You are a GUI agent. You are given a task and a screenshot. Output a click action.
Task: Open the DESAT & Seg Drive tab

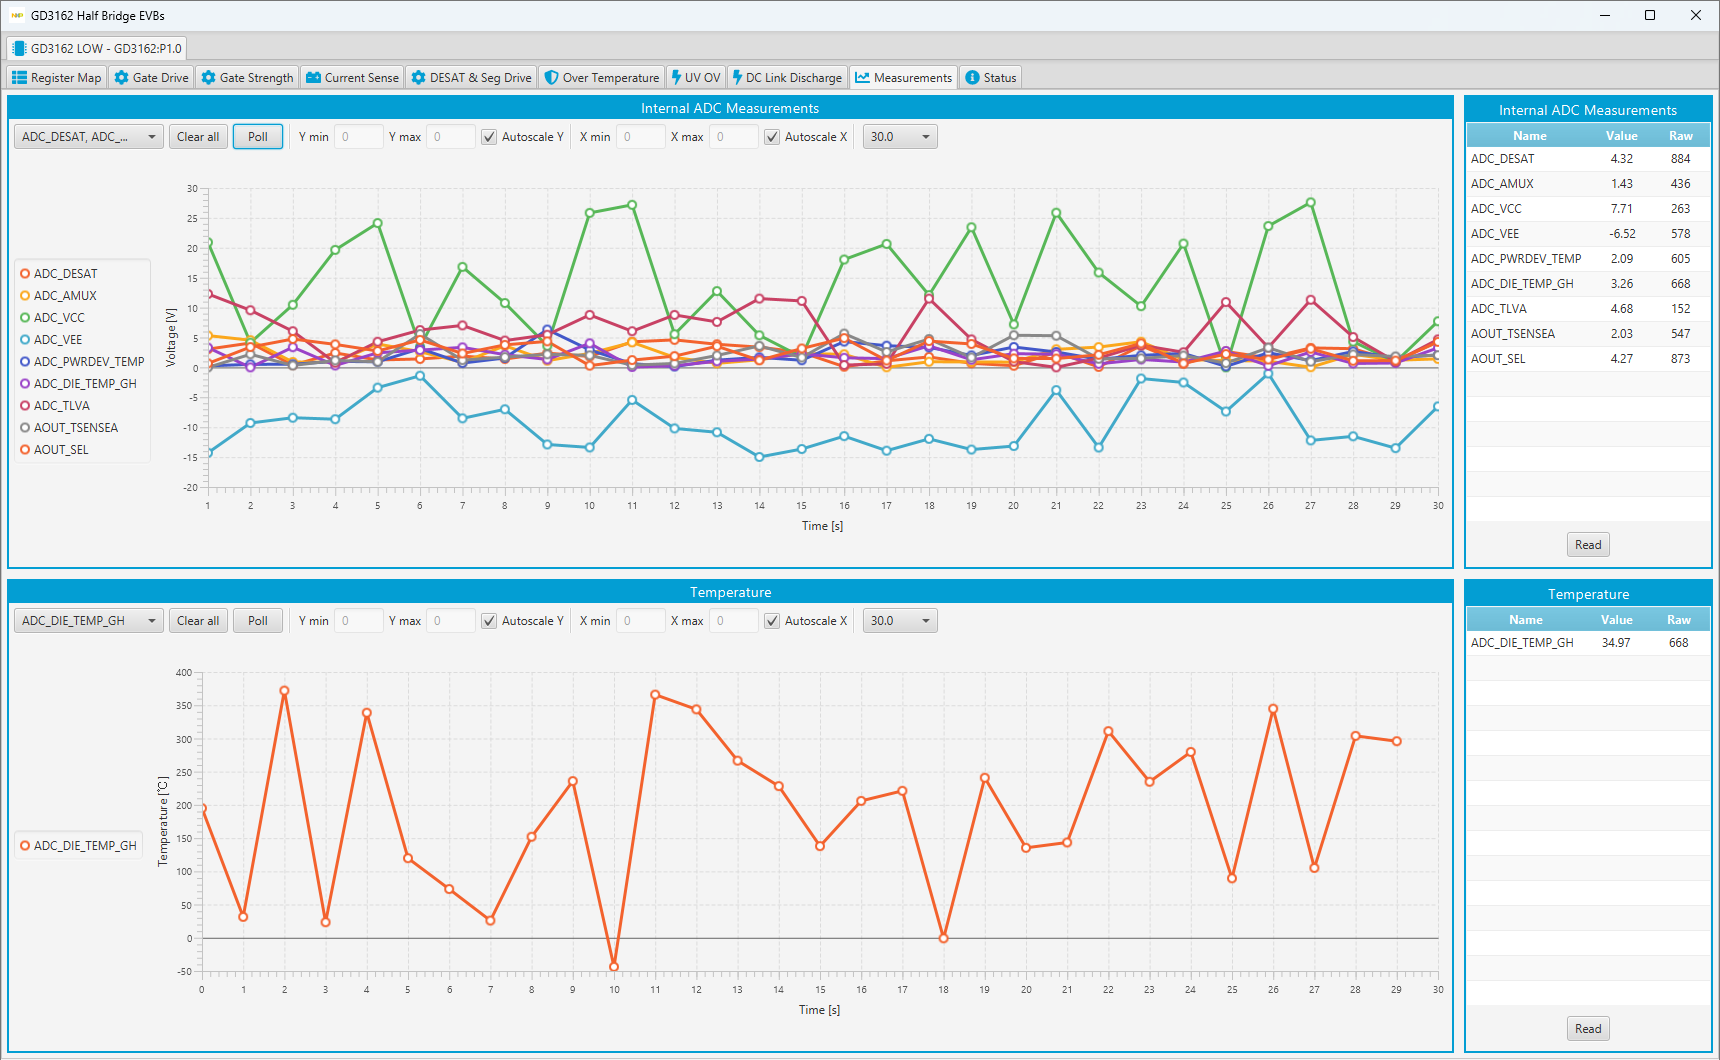coord(471,78)
